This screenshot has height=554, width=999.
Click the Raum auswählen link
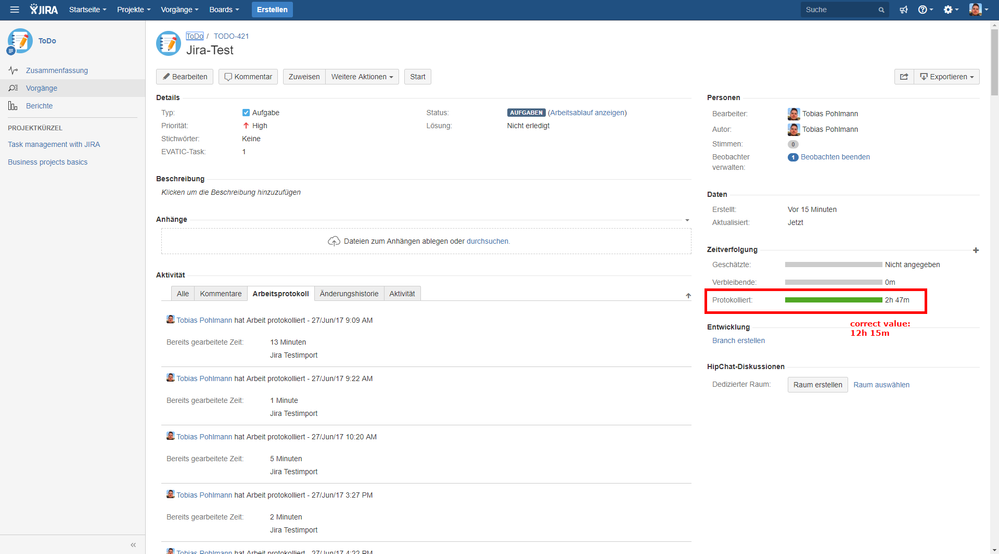click(x=881, y=385)
